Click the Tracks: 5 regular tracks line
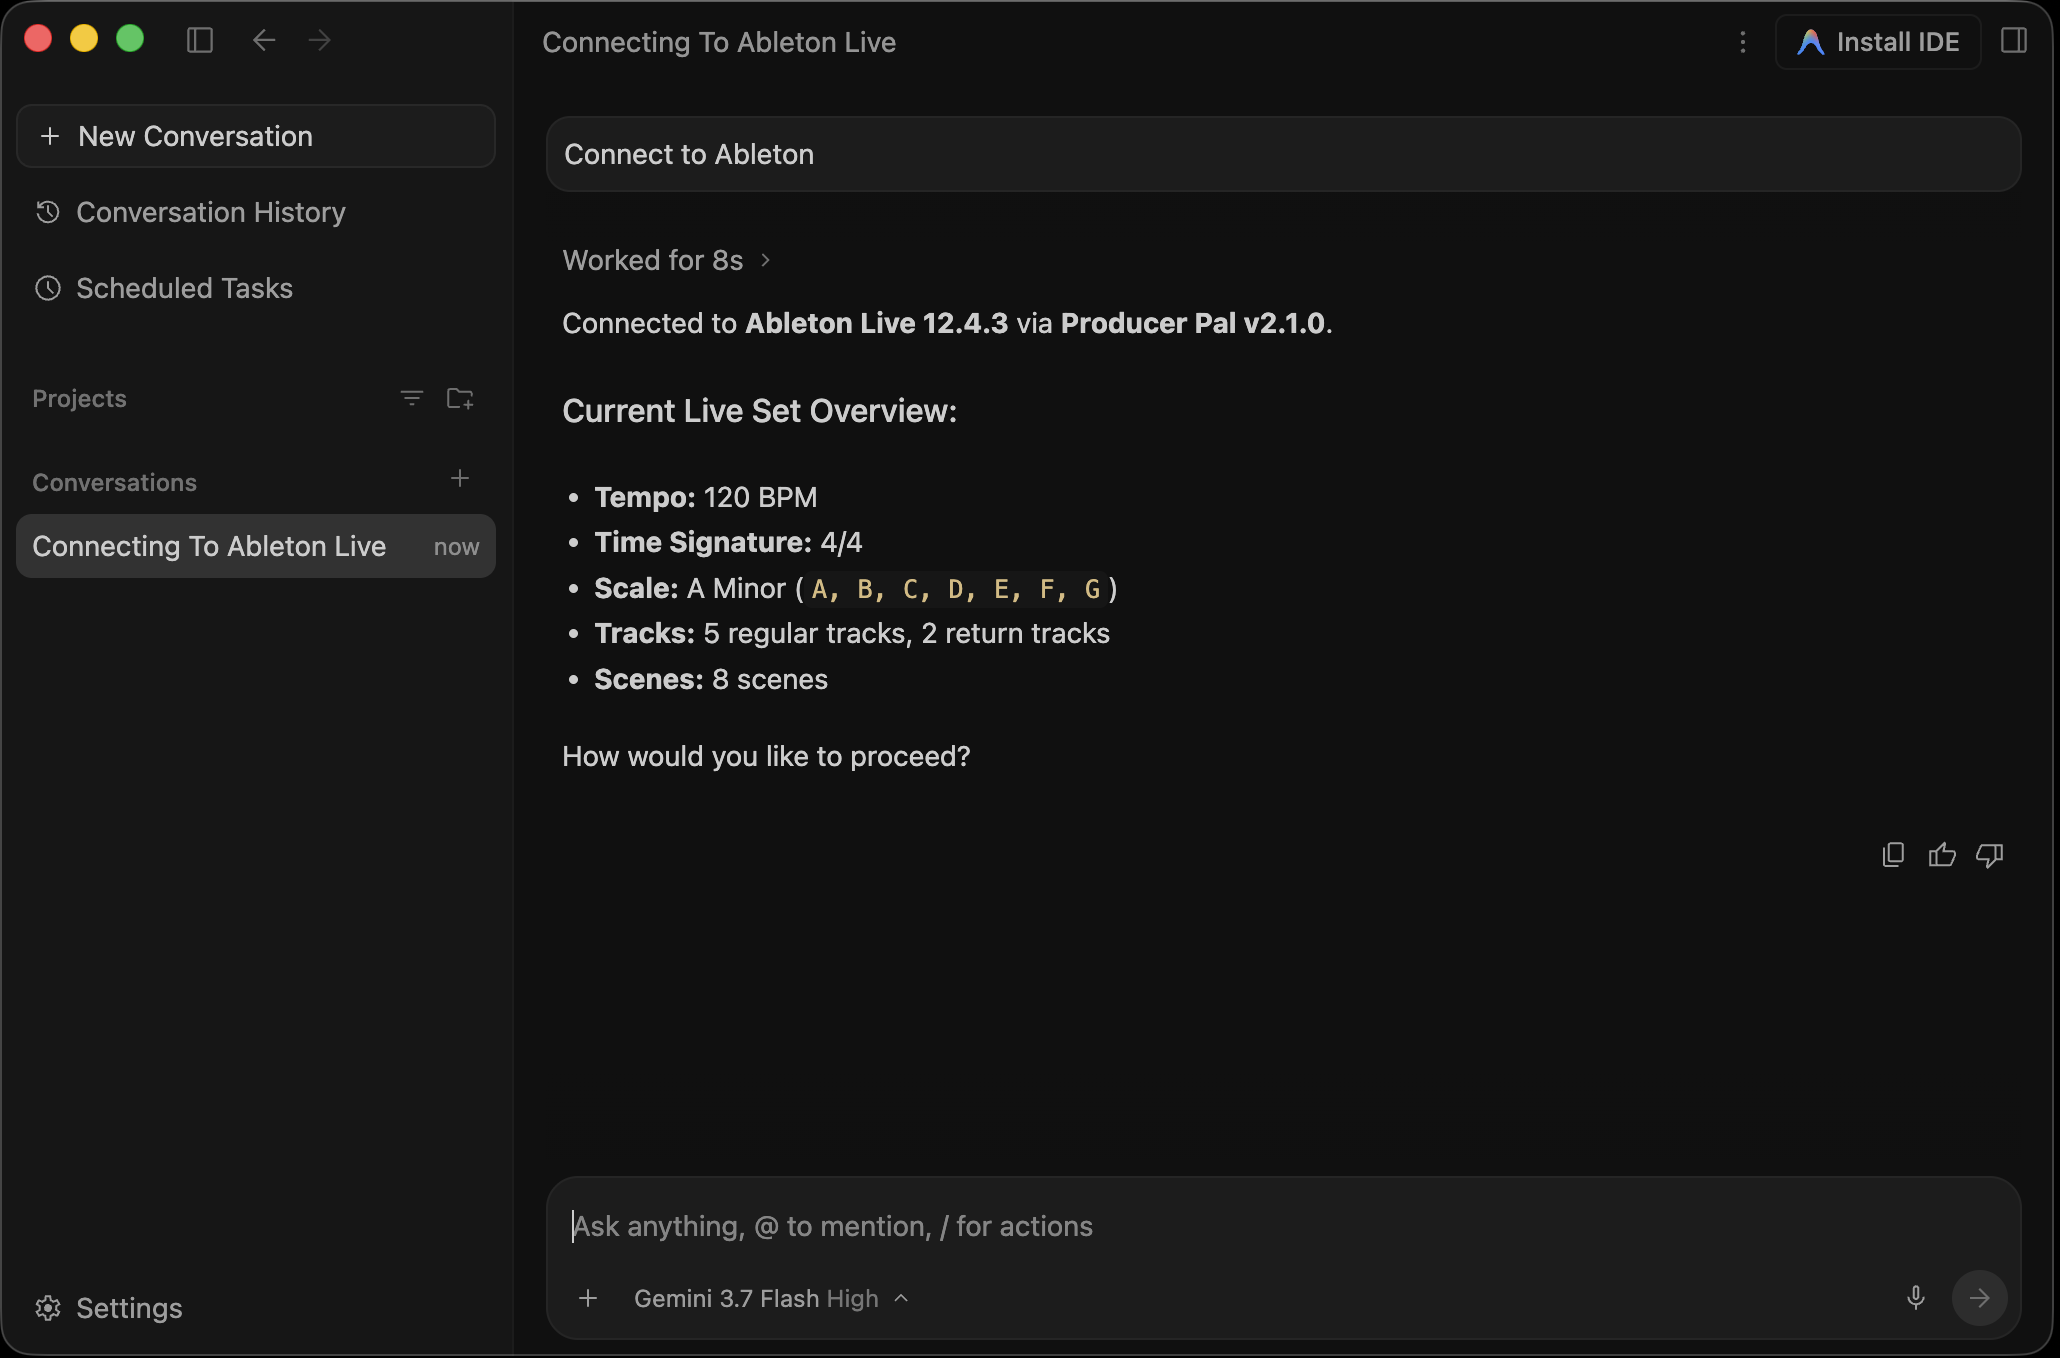This screenshot has width=2060, height=1358. click(x=852, y=633)
